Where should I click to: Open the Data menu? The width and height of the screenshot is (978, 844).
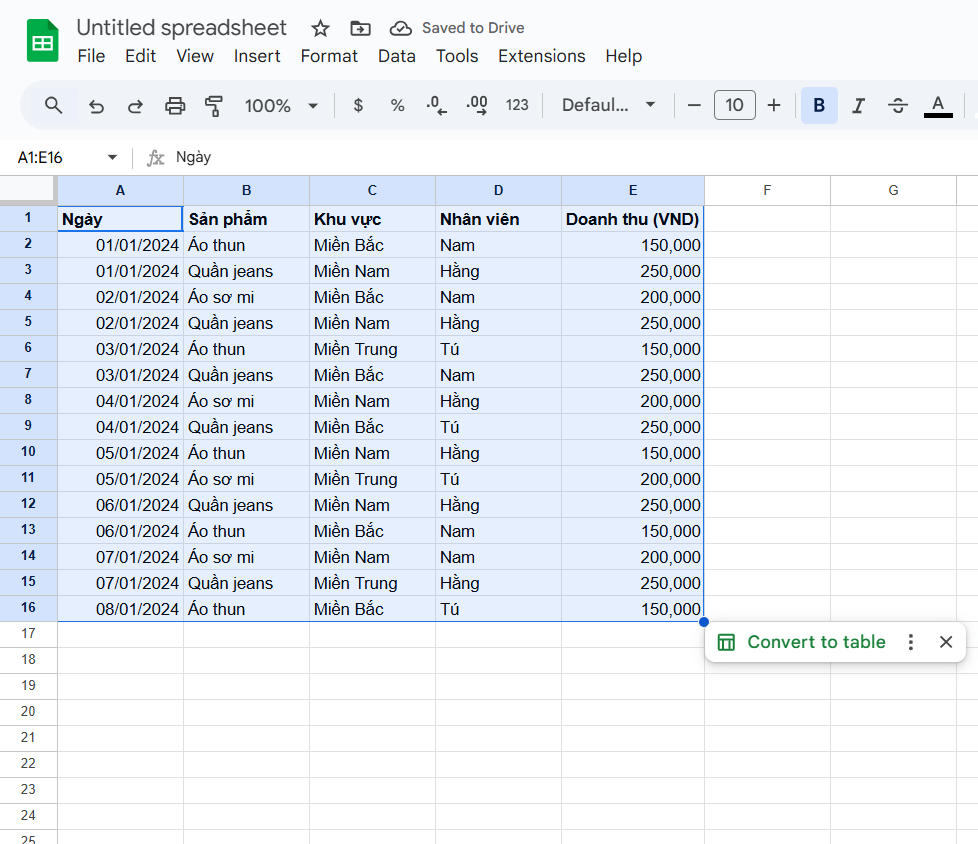(x=397, y=56)
